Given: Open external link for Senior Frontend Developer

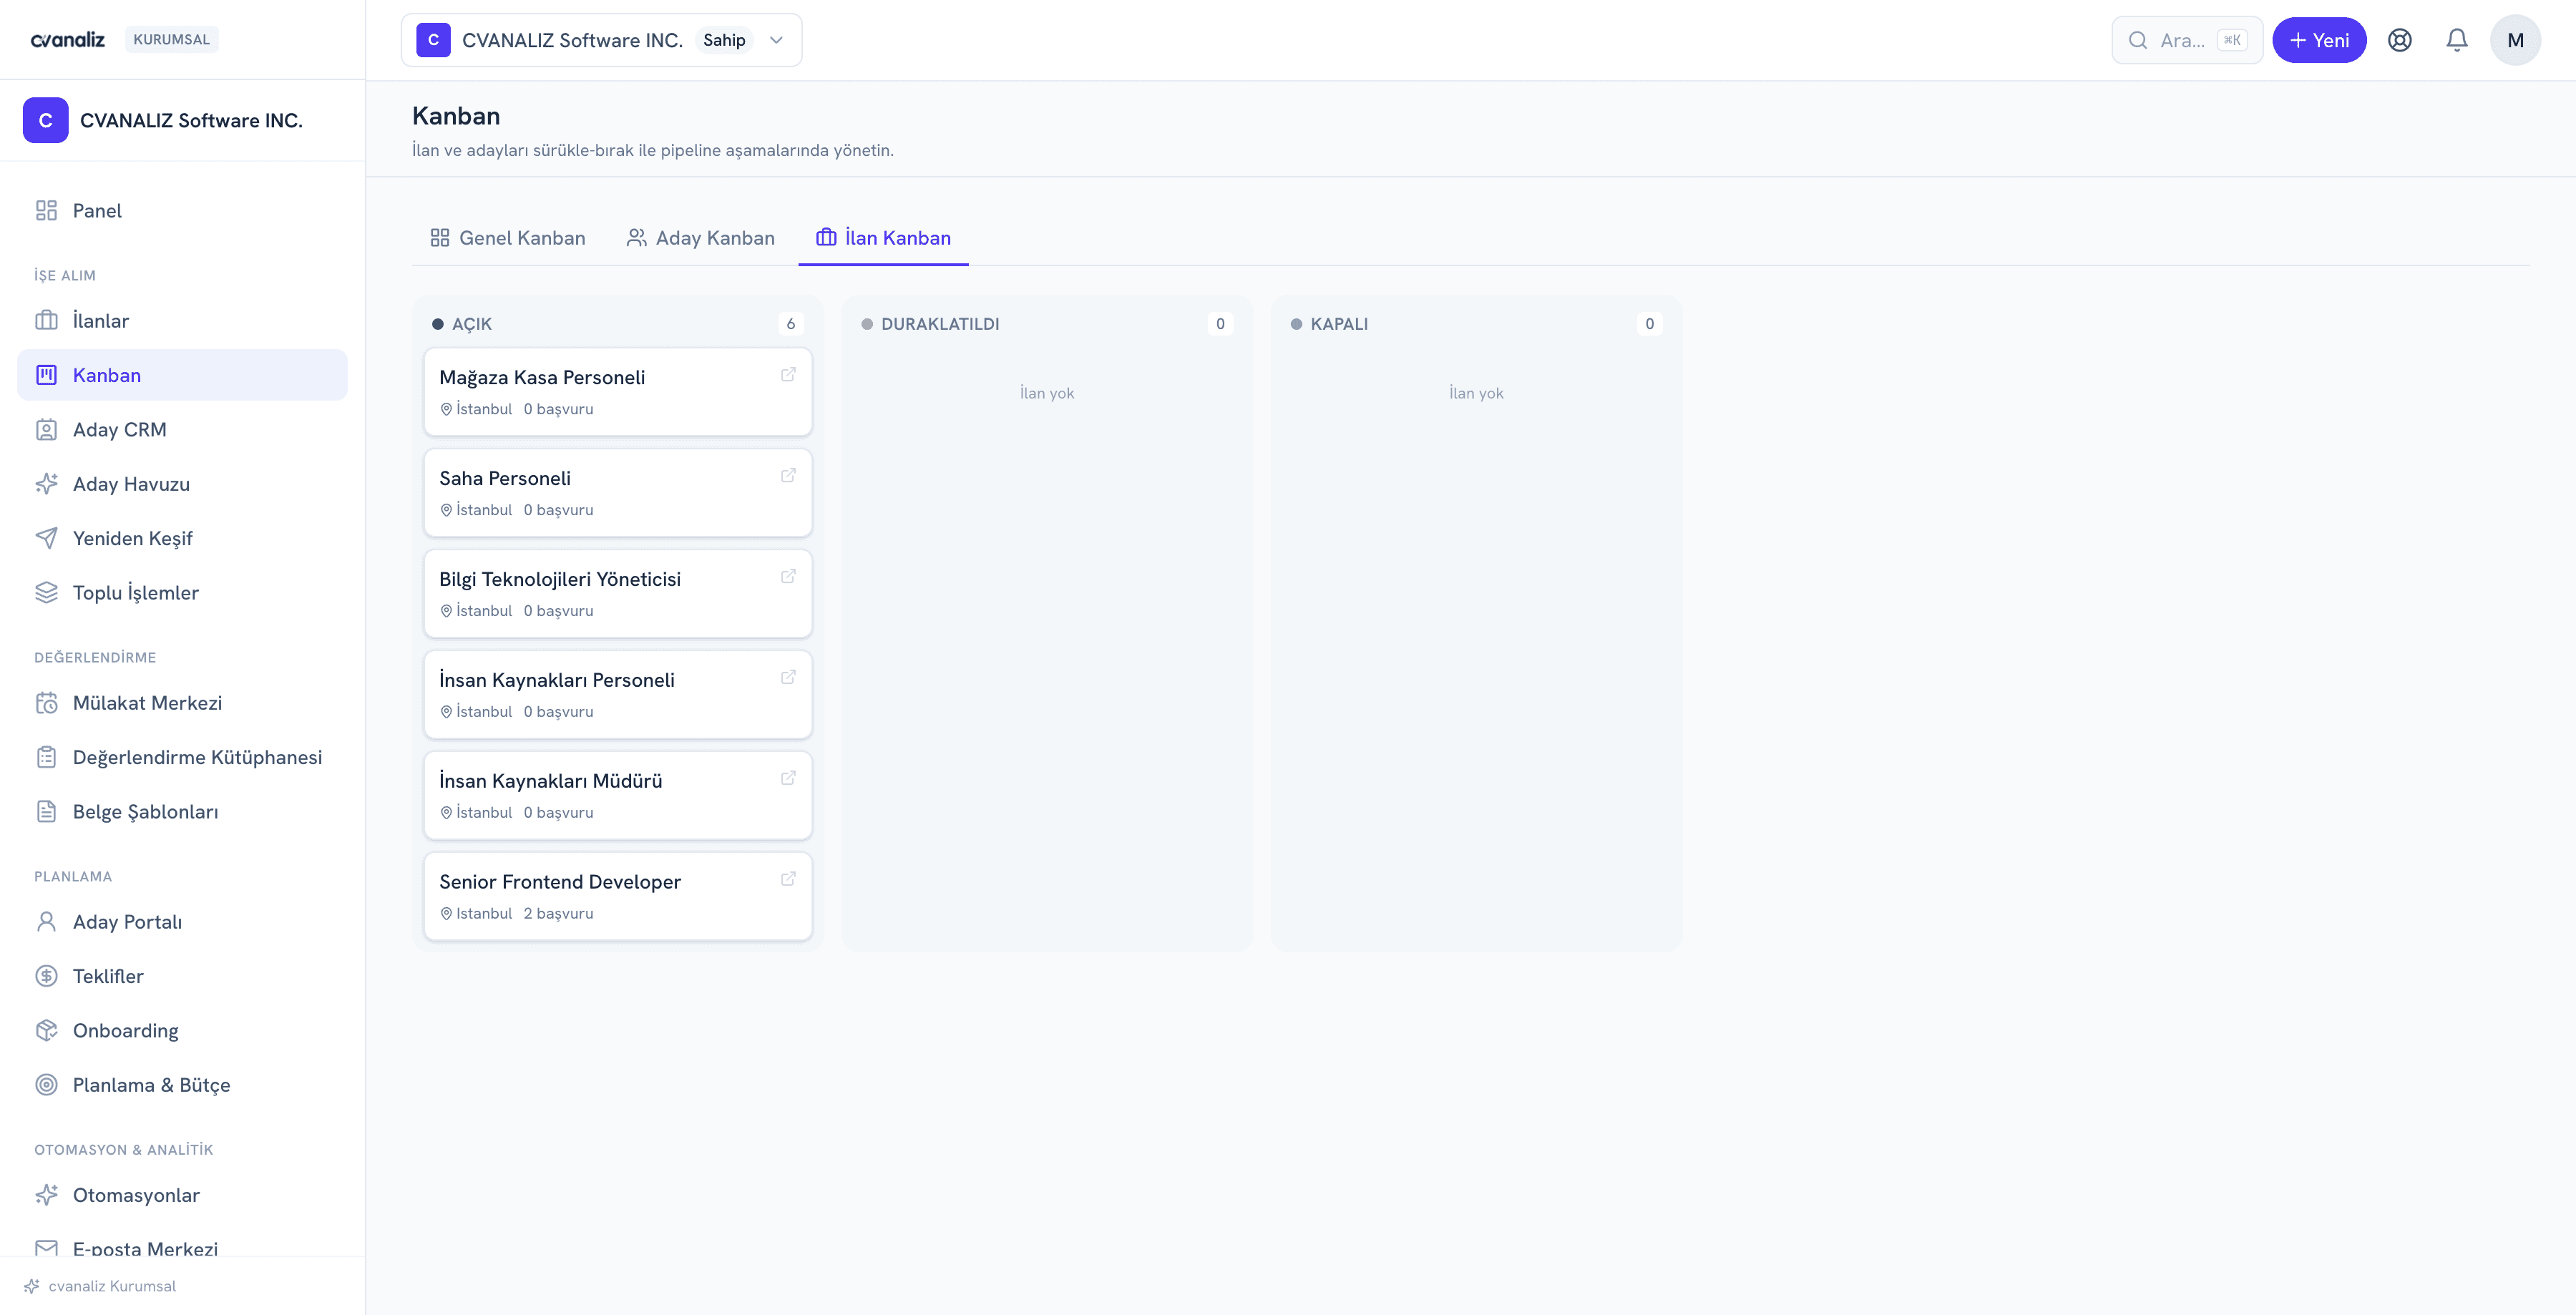Looking at the screenshot, I should click(788, 880).
